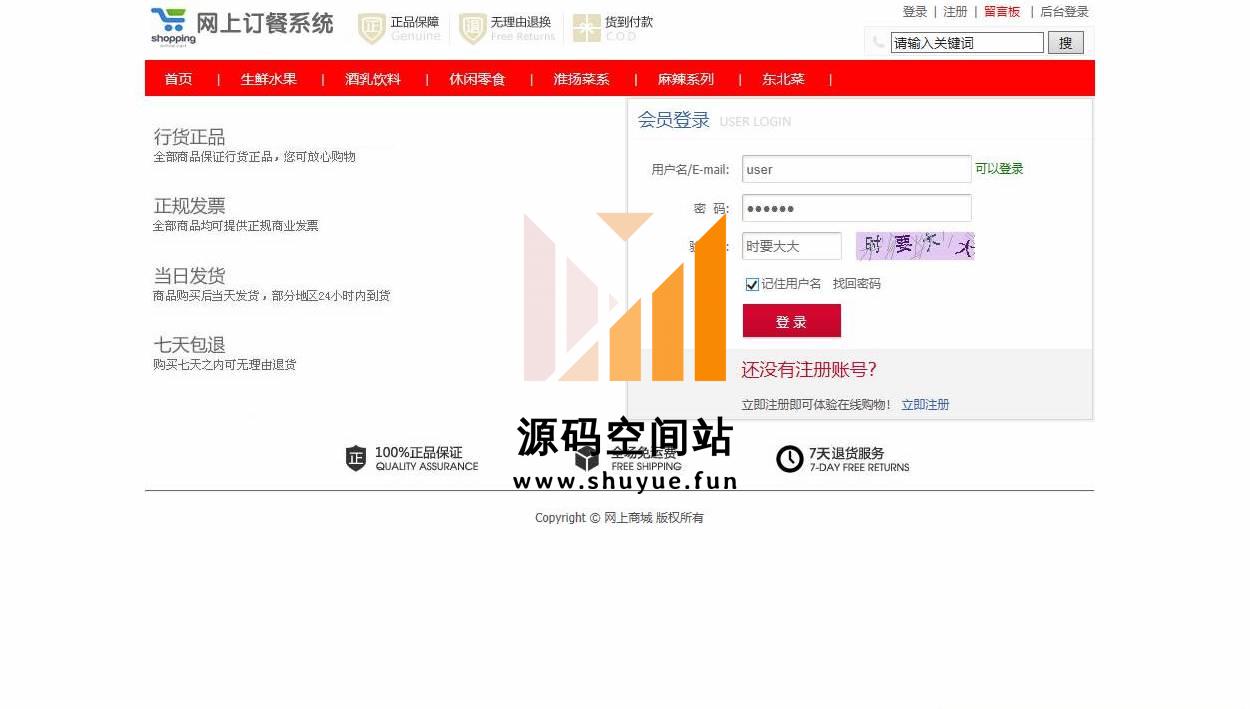The image size is (1250, 709).
Task: Open the 后台登录 admin login link
Action: pyautogui.click(x=1064, y=12)
